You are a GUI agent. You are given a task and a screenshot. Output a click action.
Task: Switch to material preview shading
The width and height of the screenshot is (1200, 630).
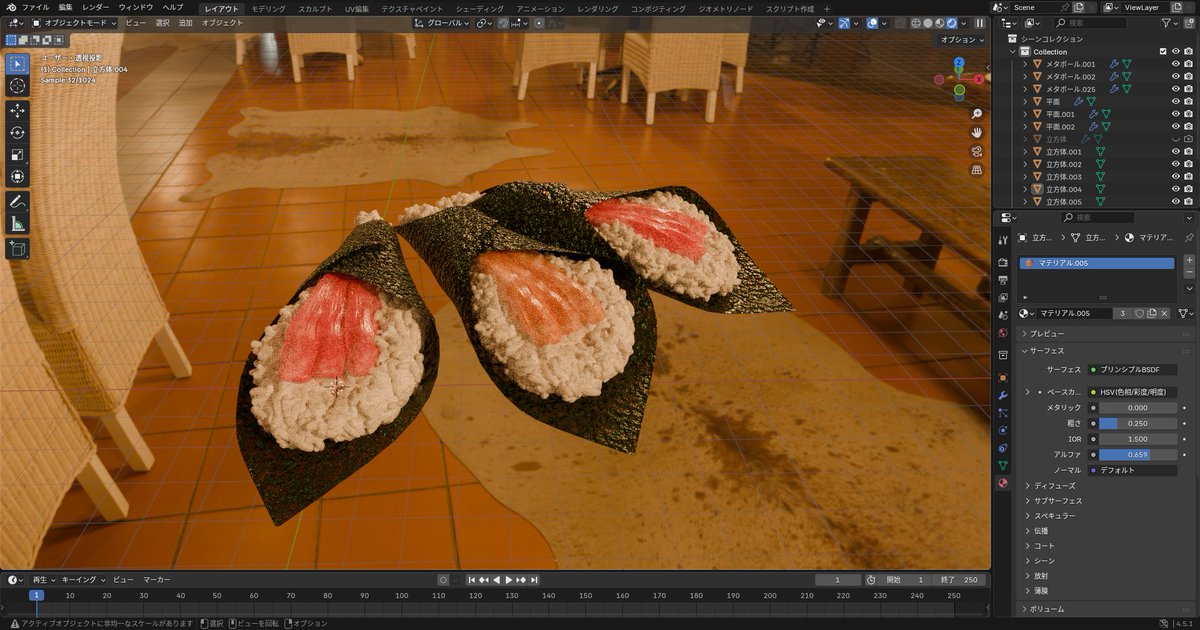(x=939, y=22)
